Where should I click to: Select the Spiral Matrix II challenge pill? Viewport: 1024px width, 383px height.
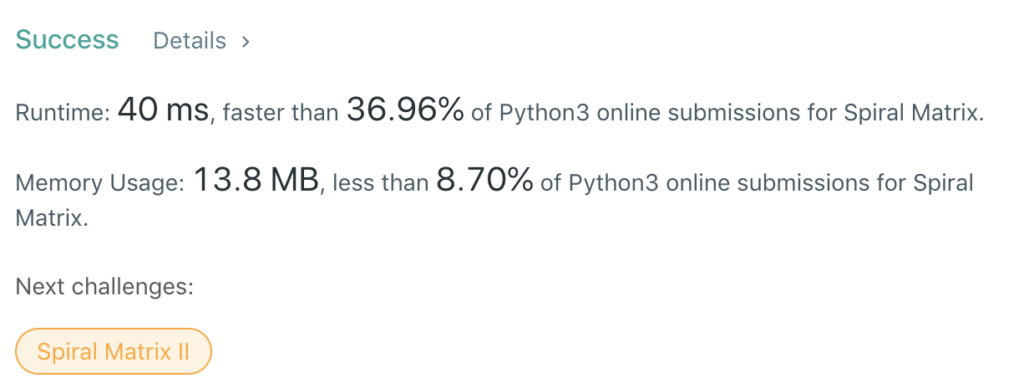(114, 352)
